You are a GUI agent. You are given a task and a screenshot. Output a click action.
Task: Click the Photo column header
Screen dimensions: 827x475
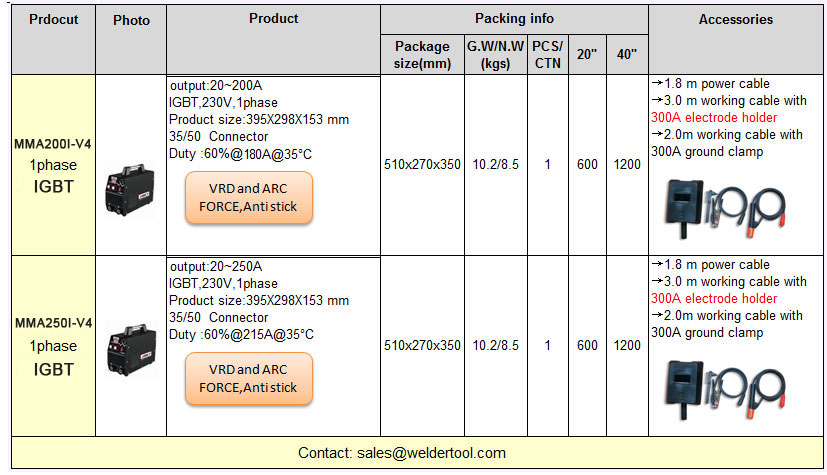(x=131, y=21)
